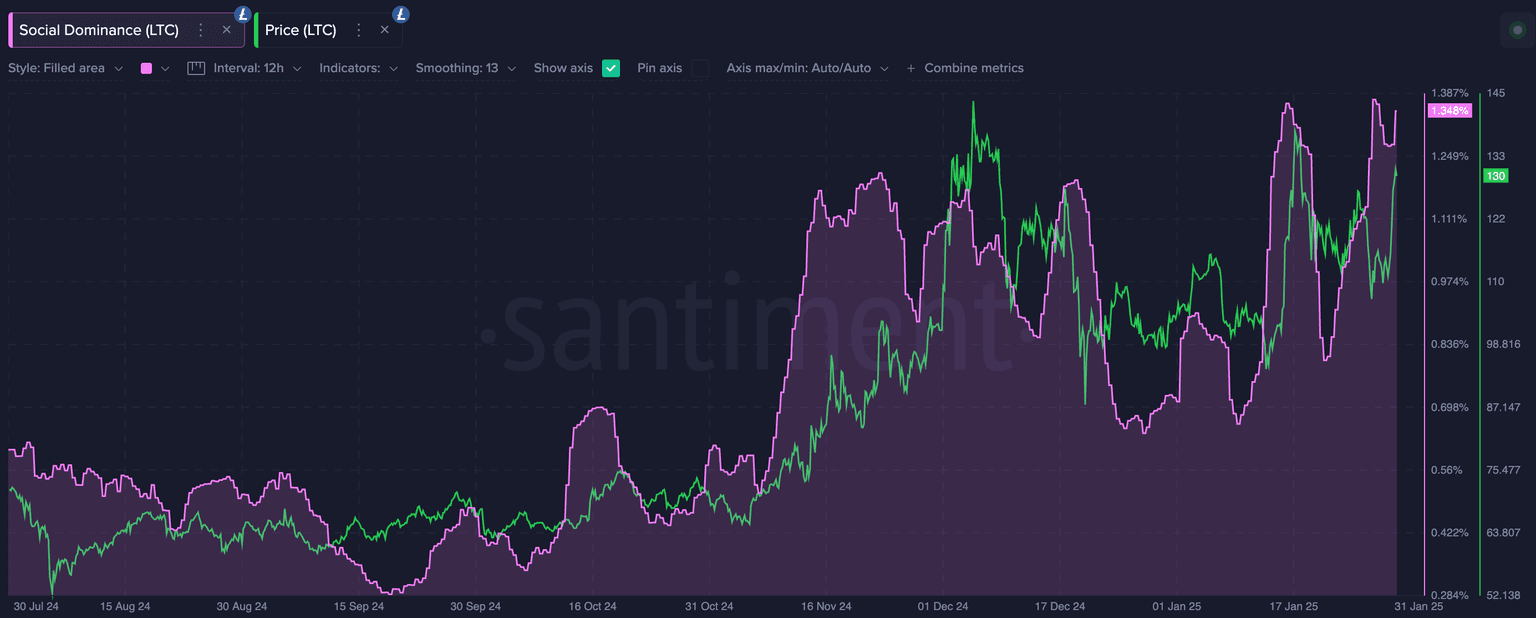Click Litecoin badge on Social Dominance tab

click(242, 14)
